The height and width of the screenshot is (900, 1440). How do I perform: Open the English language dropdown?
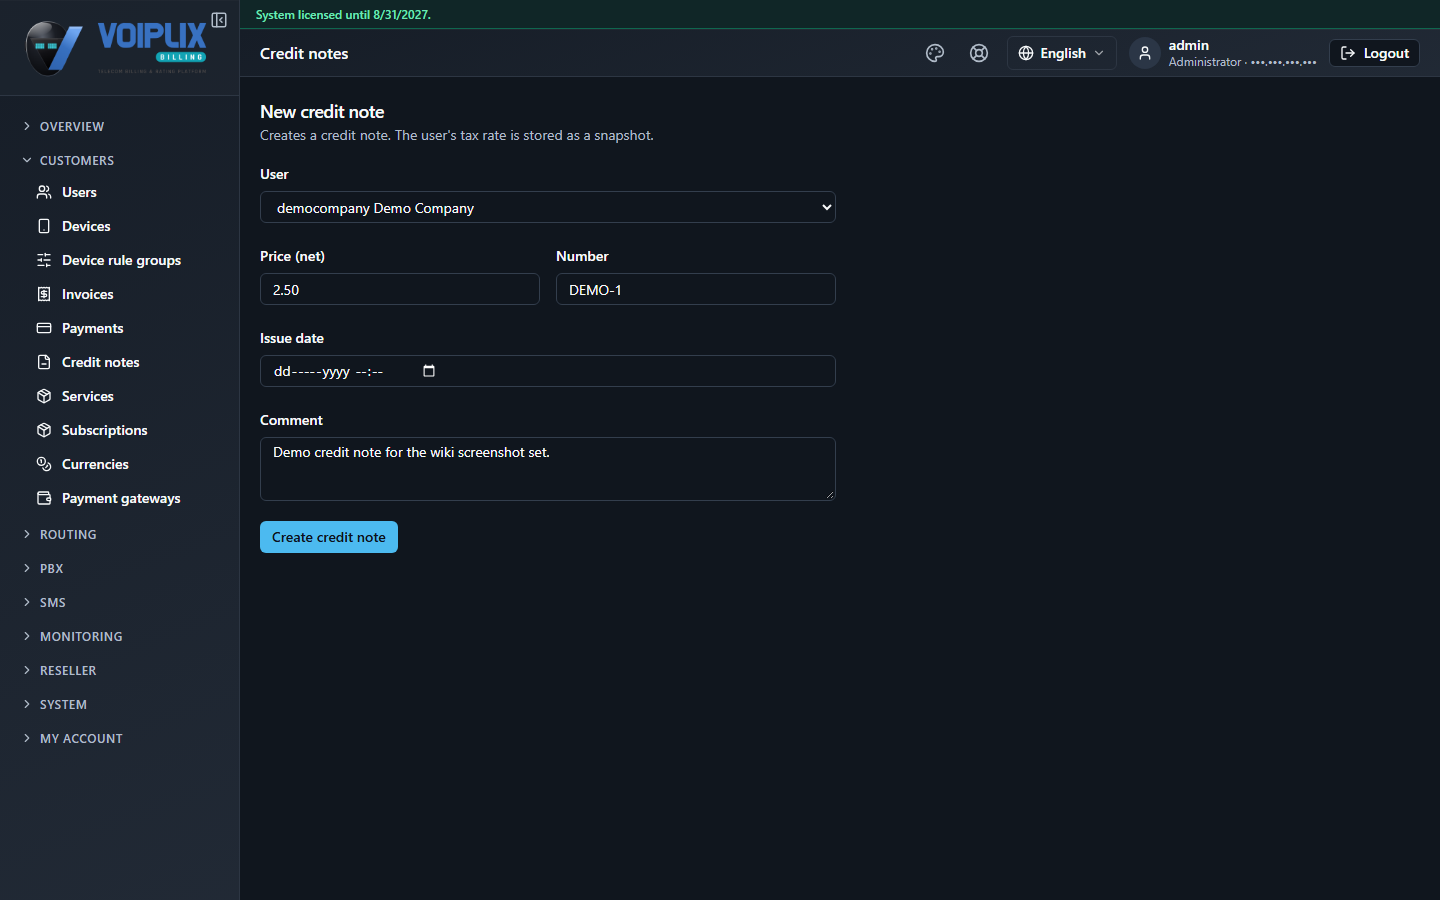click(x=1061, y=53)
